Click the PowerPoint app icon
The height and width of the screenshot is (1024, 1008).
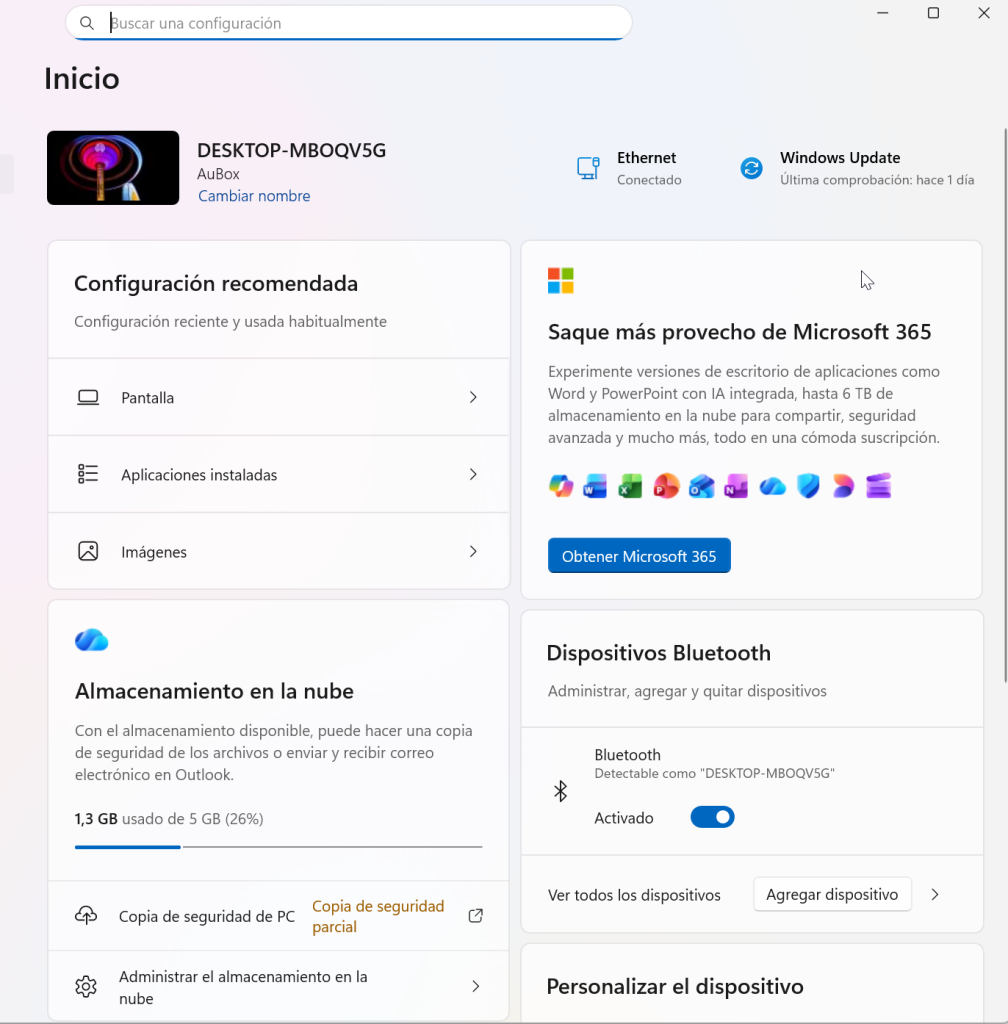[x=666, y=487]
